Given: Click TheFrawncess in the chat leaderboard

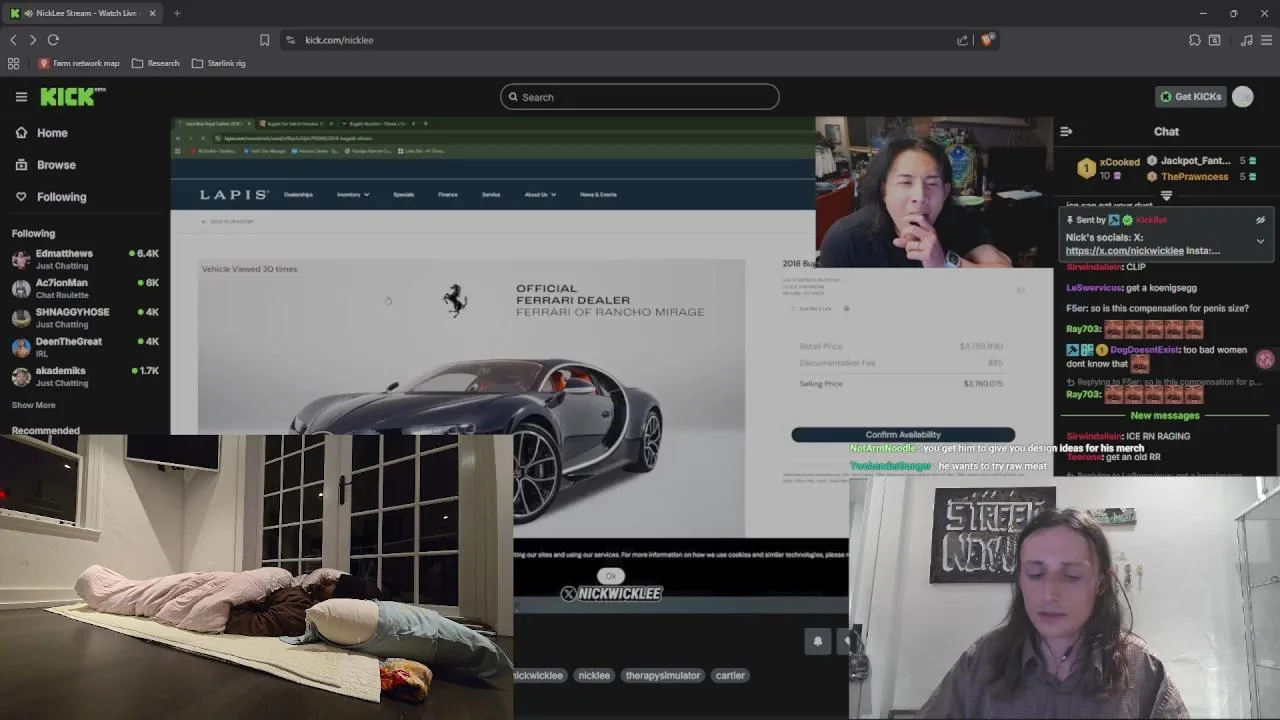Looking at the screenshot, I should 1194,177.
